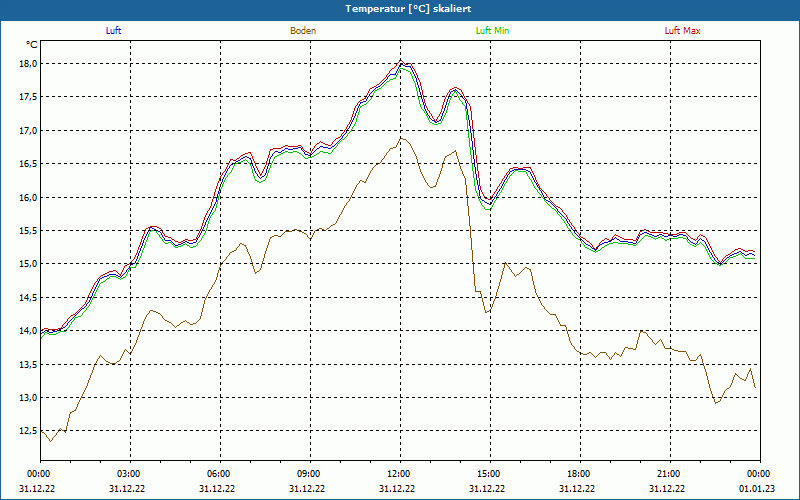
Task: Select the blue 'Luft' legend label
Action: pyautogui.click(x=113, y=31)
